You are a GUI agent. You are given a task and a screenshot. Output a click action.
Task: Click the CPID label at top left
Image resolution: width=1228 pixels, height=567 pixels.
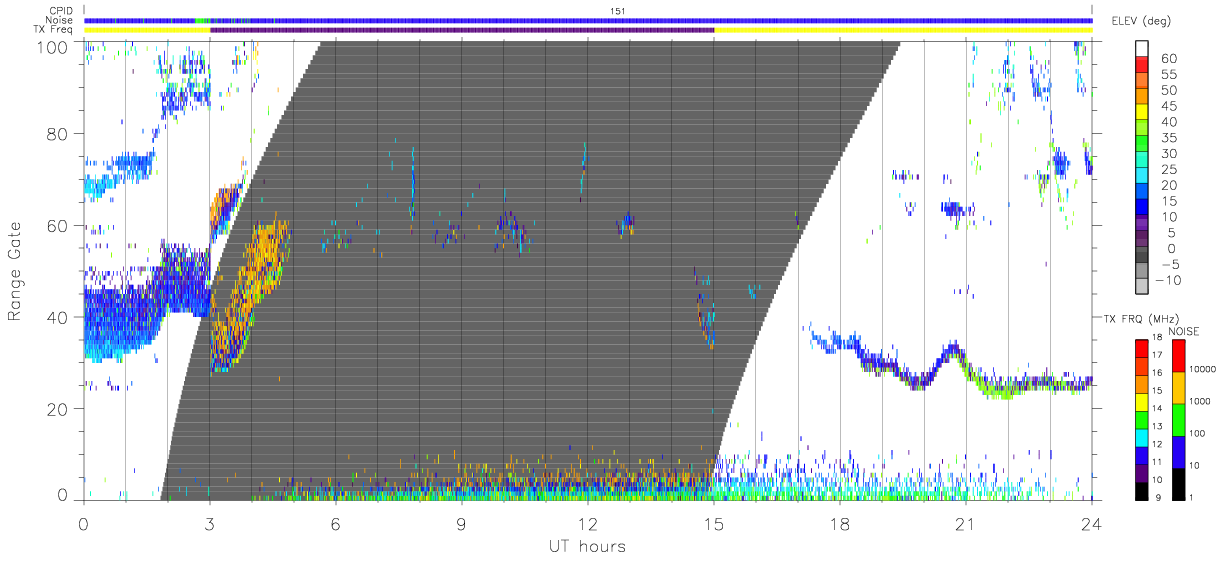(62, 10)
